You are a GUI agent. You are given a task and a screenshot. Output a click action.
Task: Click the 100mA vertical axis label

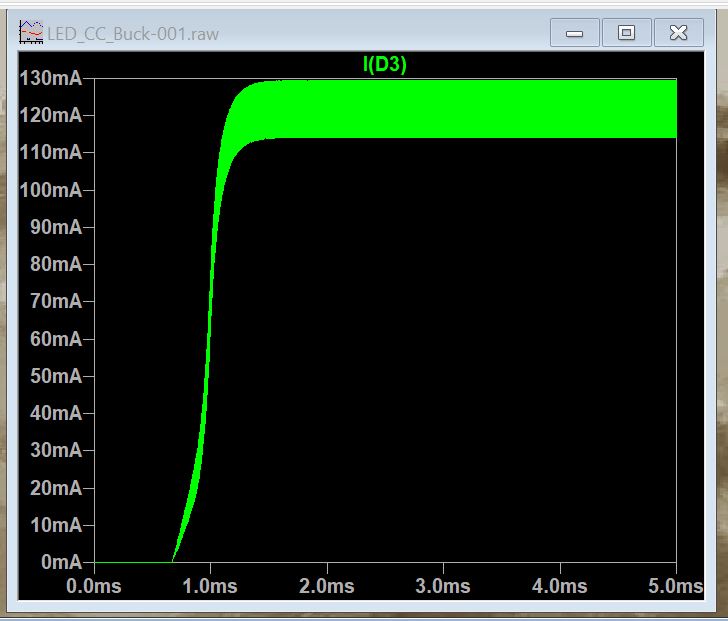point(51,190)
